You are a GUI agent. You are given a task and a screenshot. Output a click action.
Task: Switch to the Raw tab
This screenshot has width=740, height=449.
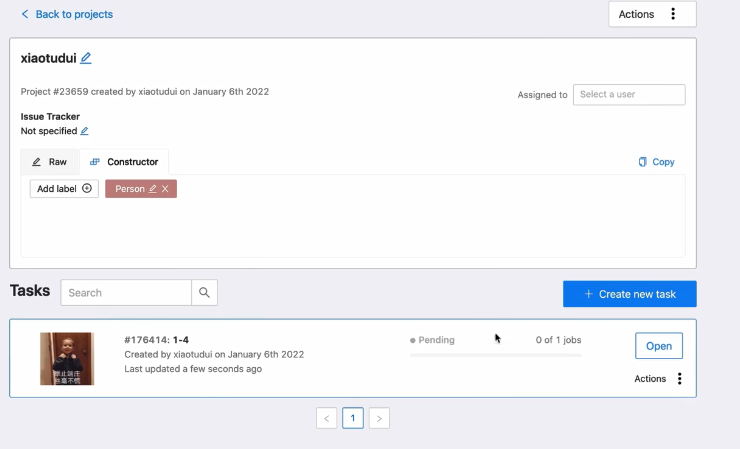pos(50,162)
